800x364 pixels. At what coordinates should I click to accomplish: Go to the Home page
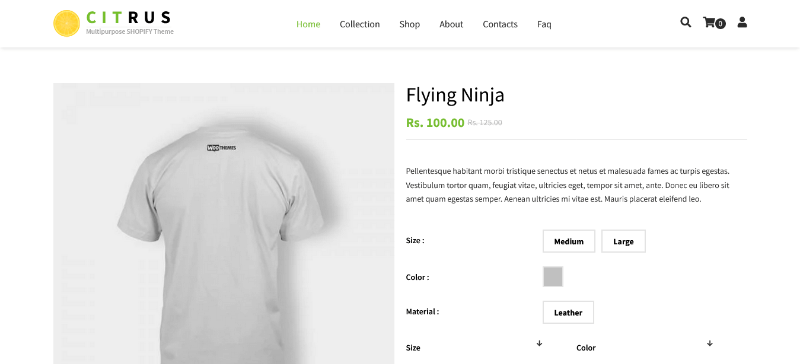tap(308, 24)
